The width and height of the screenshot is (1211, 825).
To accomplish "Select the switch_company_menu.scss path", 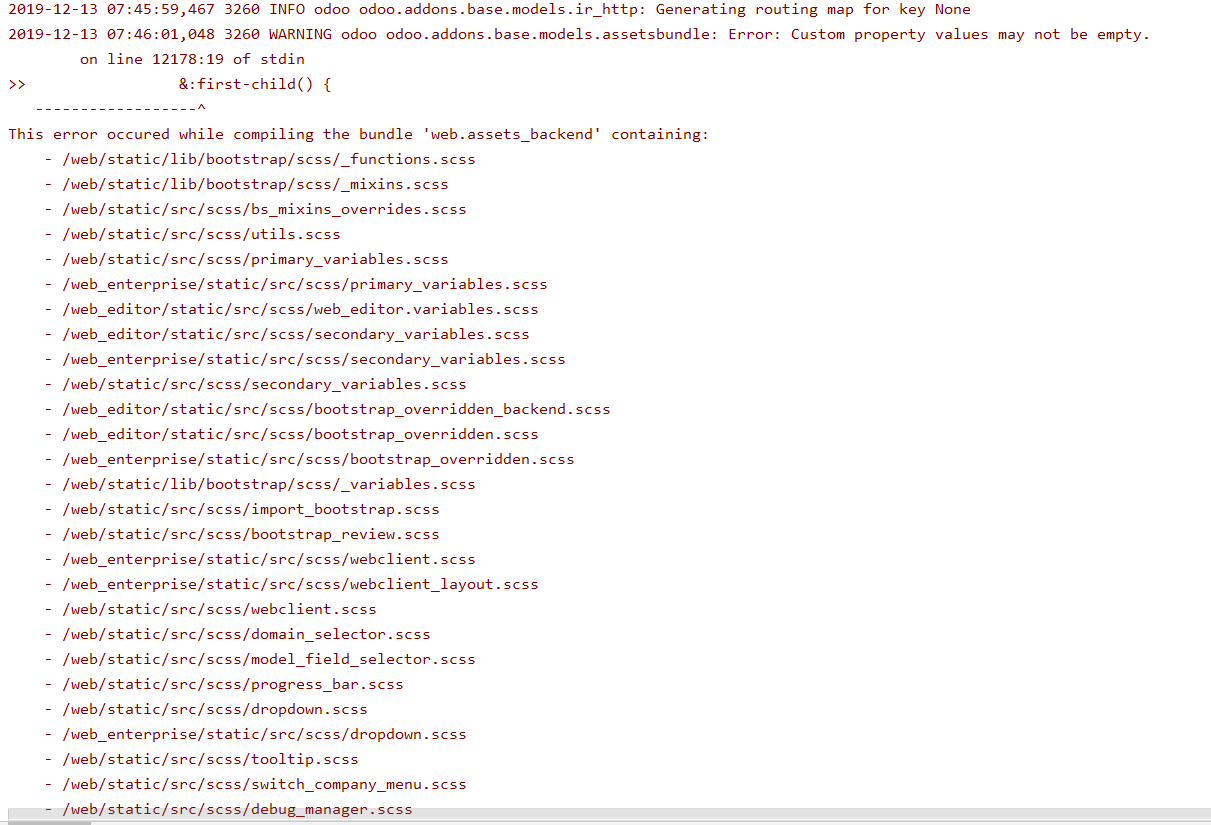I will tap(264, 784).
